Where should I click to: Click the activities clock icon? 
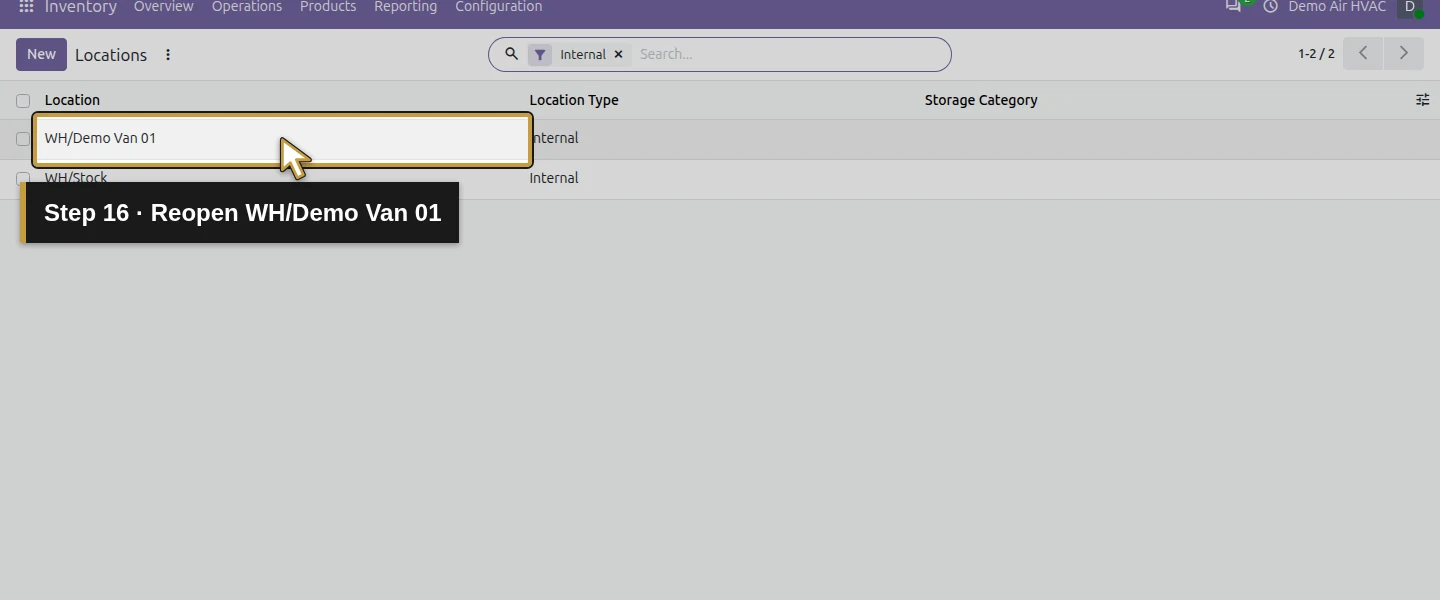click(1270, 7)
